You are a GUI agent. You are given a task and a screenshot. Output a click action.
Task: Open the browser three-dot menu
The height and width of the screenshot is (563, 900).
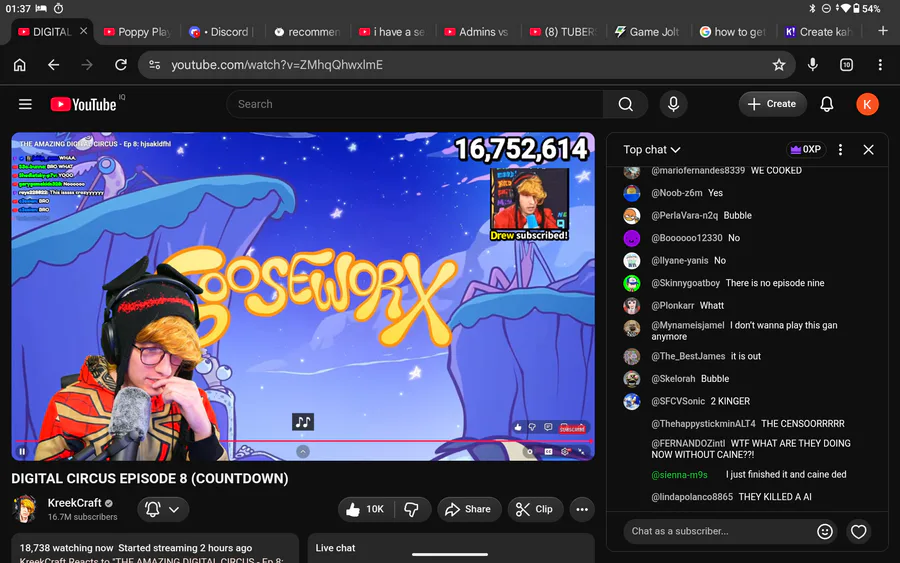click(x=880, y=65)
